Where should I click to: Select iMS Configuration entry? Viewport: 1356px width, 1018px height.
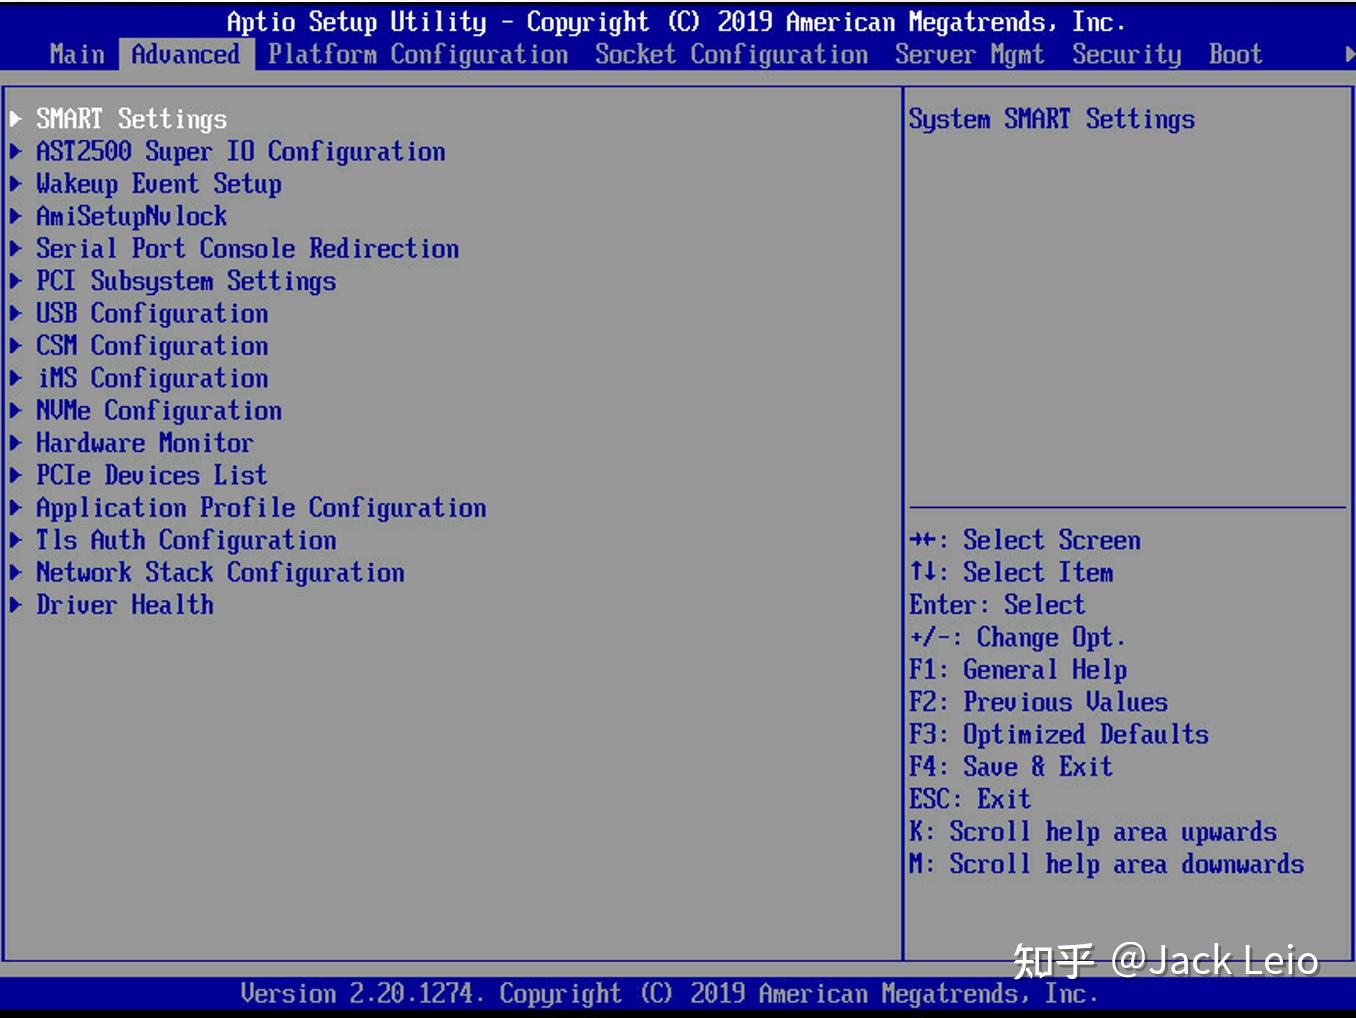[x=152, y=378]
